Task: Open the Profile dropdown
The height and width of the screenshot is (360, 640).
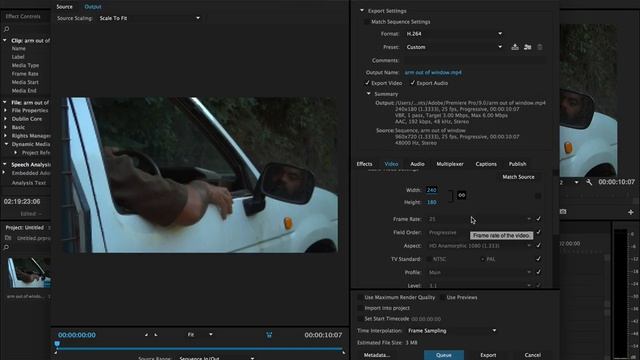Action: [x=480, y=272]
